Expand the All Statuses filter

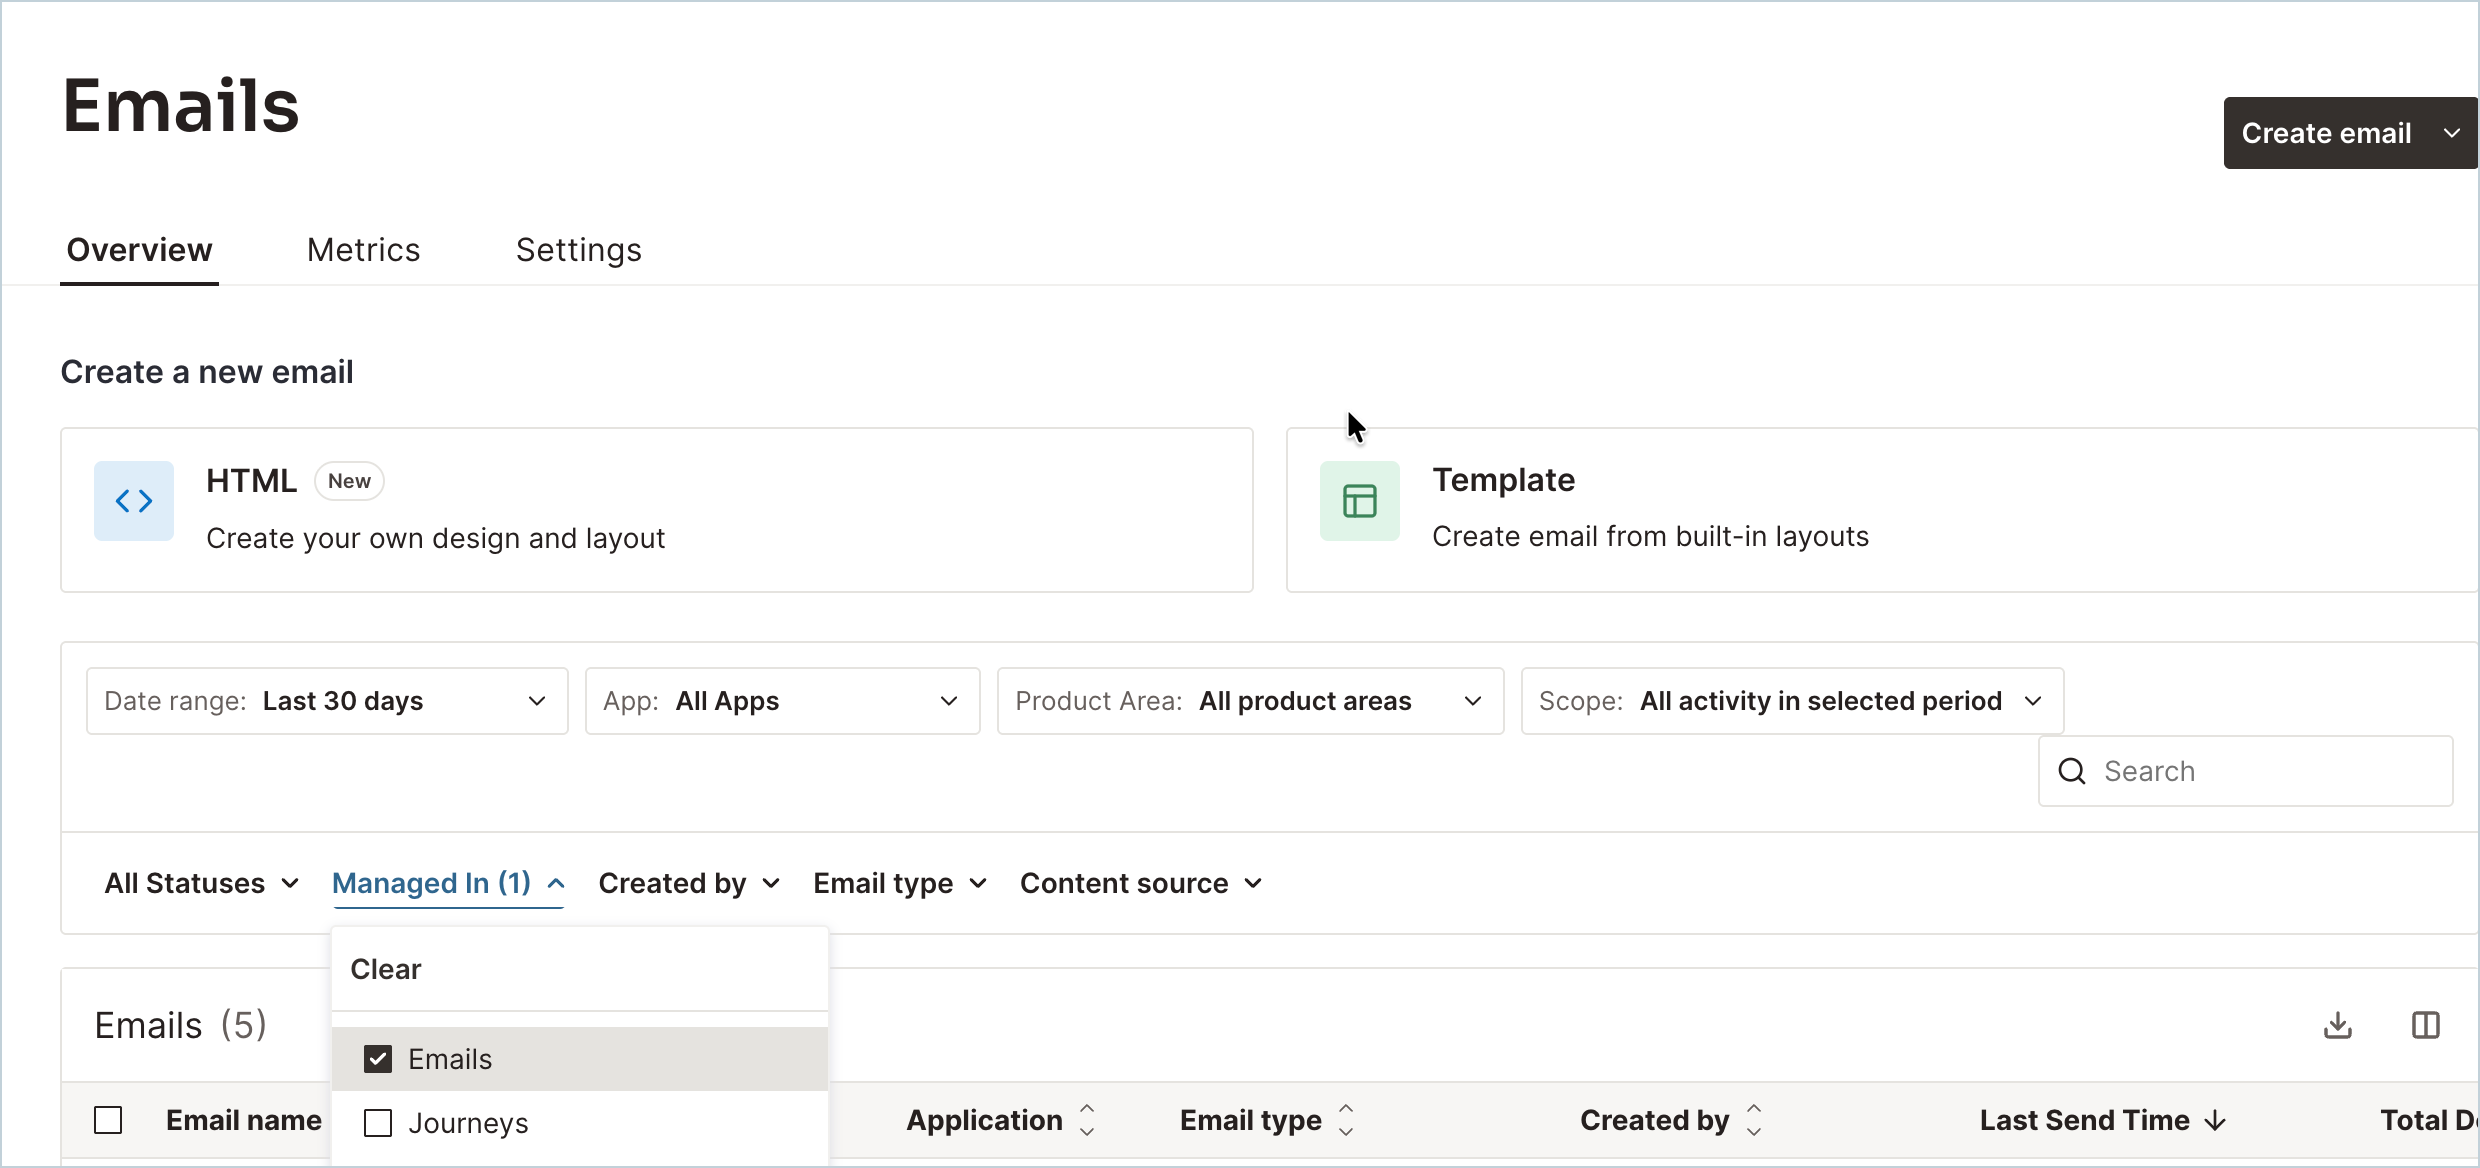202,883
